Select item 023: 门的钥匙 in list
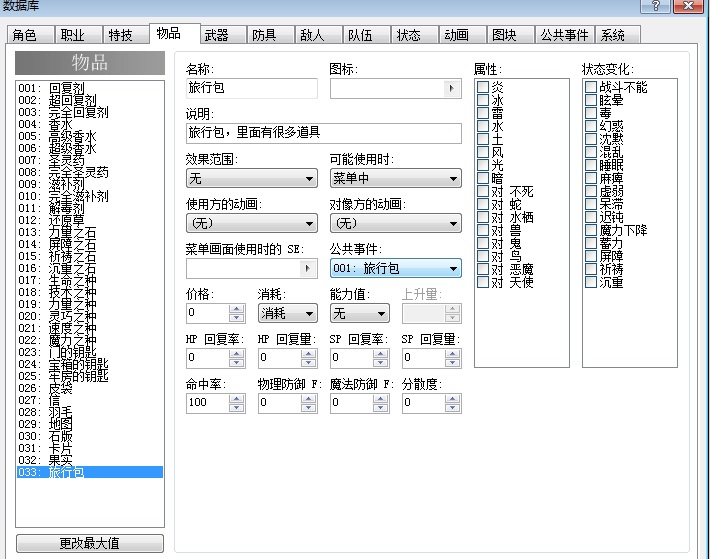The image size is (710, 559). coord(90,352)
